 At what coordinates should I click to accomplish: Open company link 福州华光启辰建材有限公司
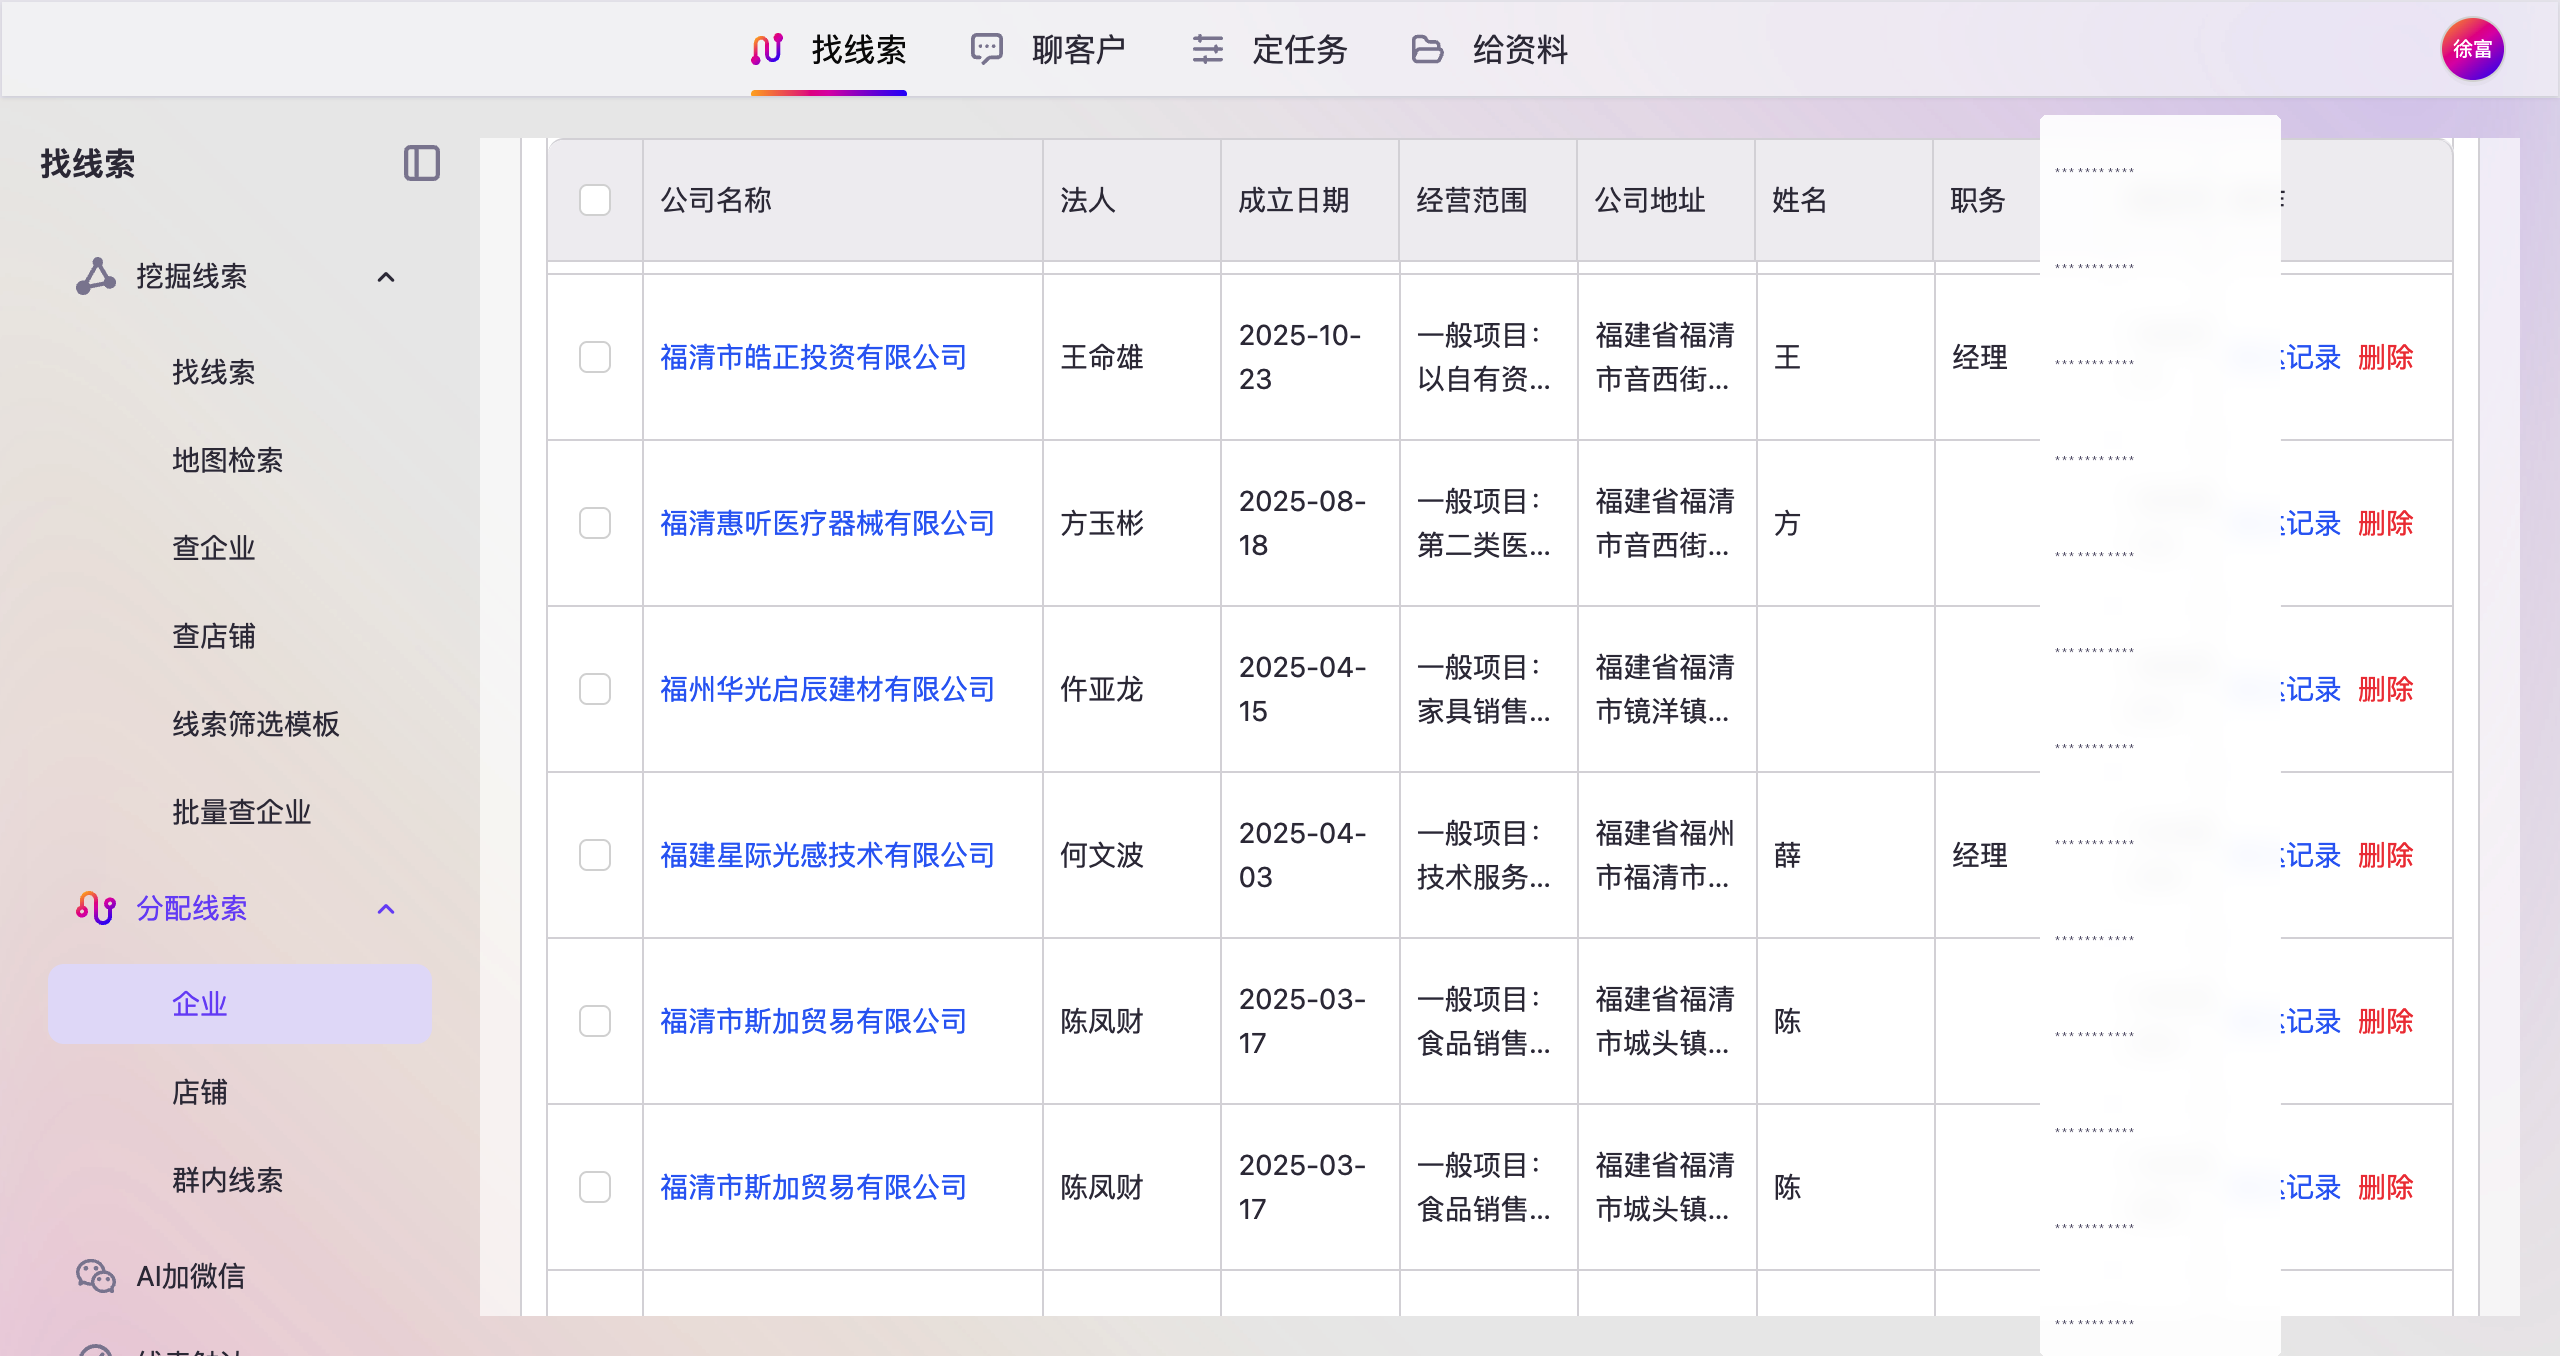[827, 689]
